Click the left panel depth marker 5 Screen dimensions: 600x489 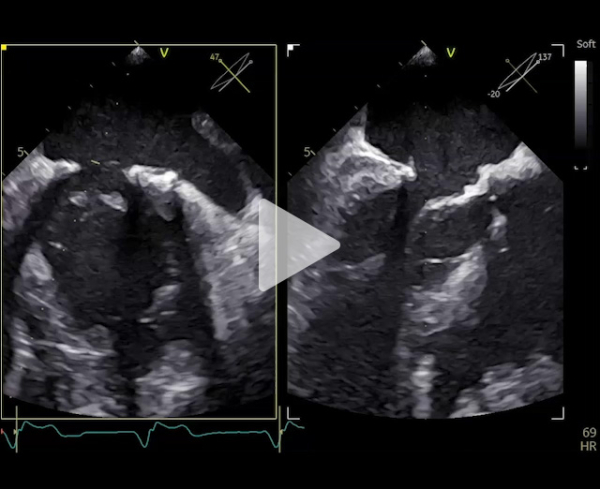point(20,152)
